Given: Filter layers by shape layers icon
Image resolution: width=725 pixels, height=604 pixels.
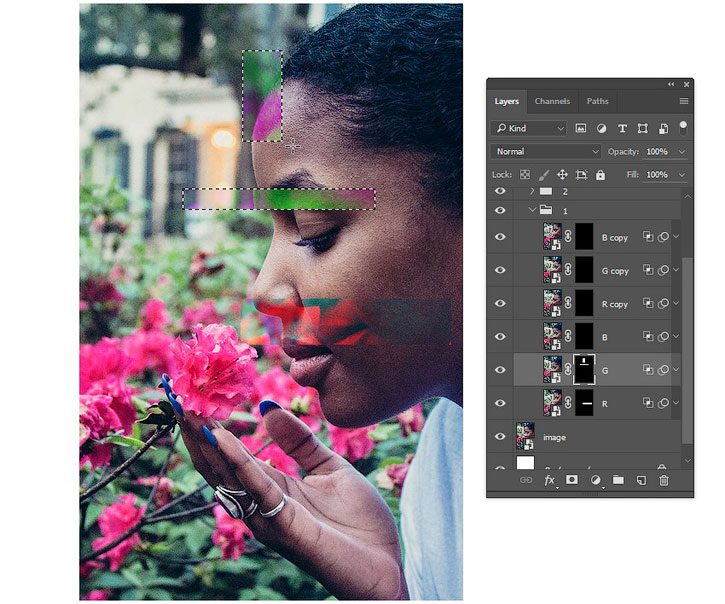Looking at the screenshot, I should 643,129.
